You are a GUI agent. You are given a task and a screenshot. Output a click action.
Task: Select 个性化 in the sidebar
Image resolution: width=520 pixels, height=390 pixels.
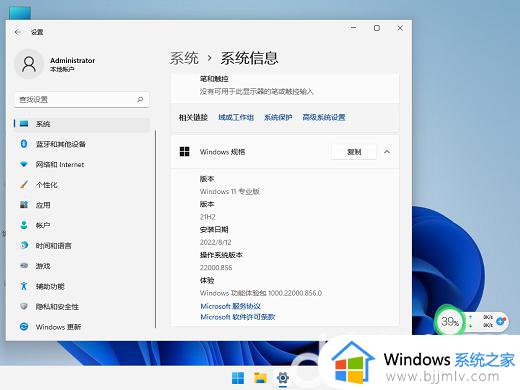point(46,185)
